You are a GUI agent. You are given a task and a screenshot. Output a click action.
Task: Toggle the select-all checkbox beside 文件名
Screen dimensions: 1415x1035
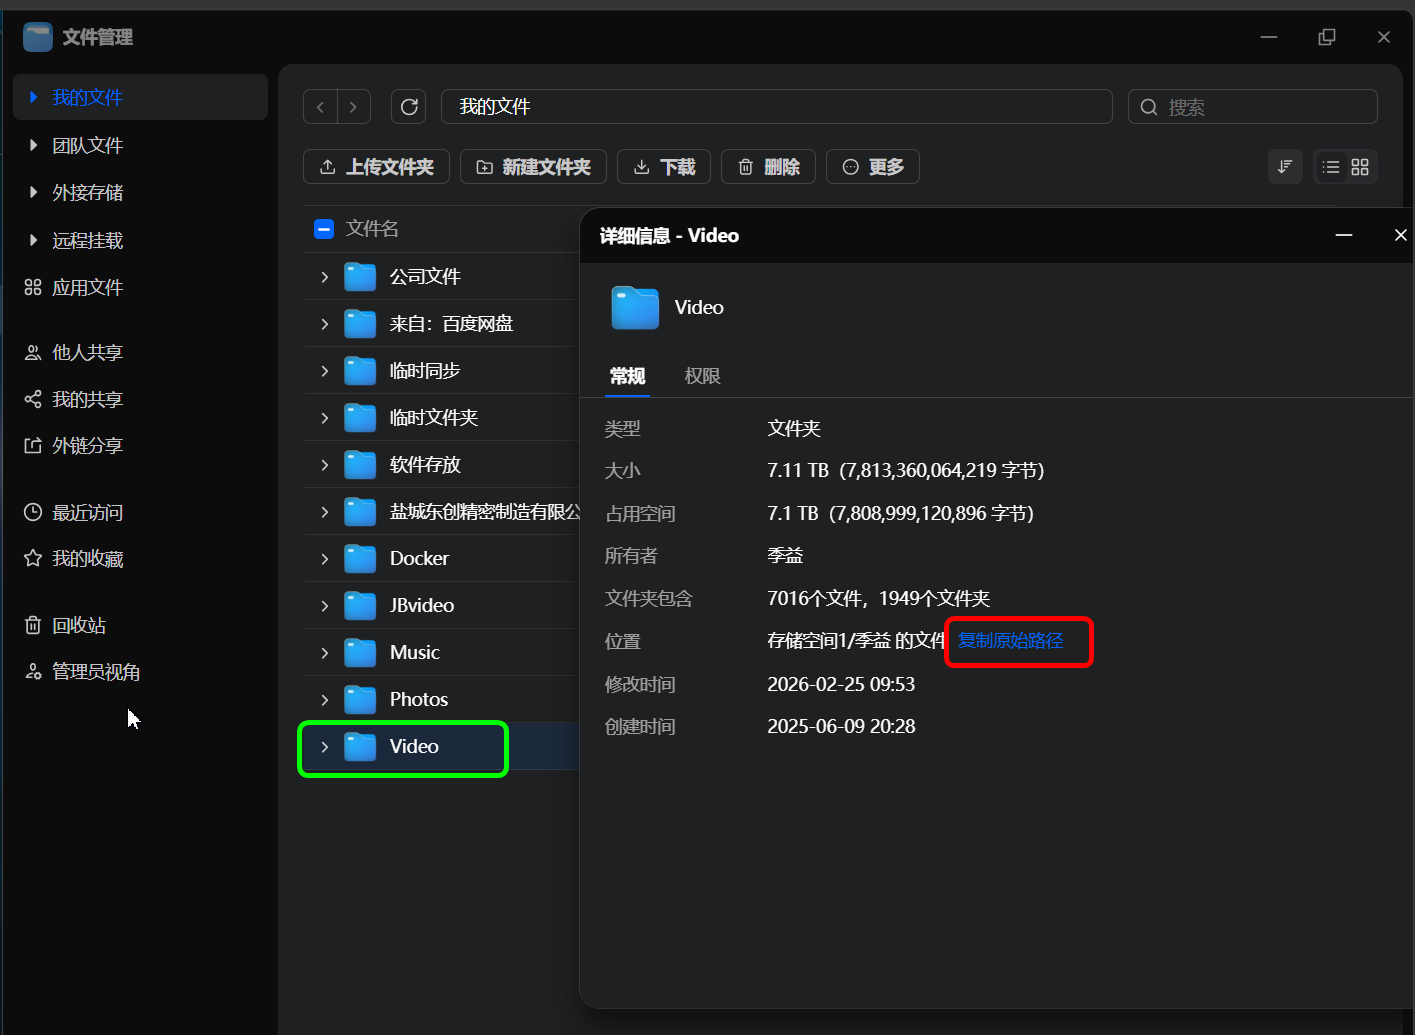coord(324,228)
